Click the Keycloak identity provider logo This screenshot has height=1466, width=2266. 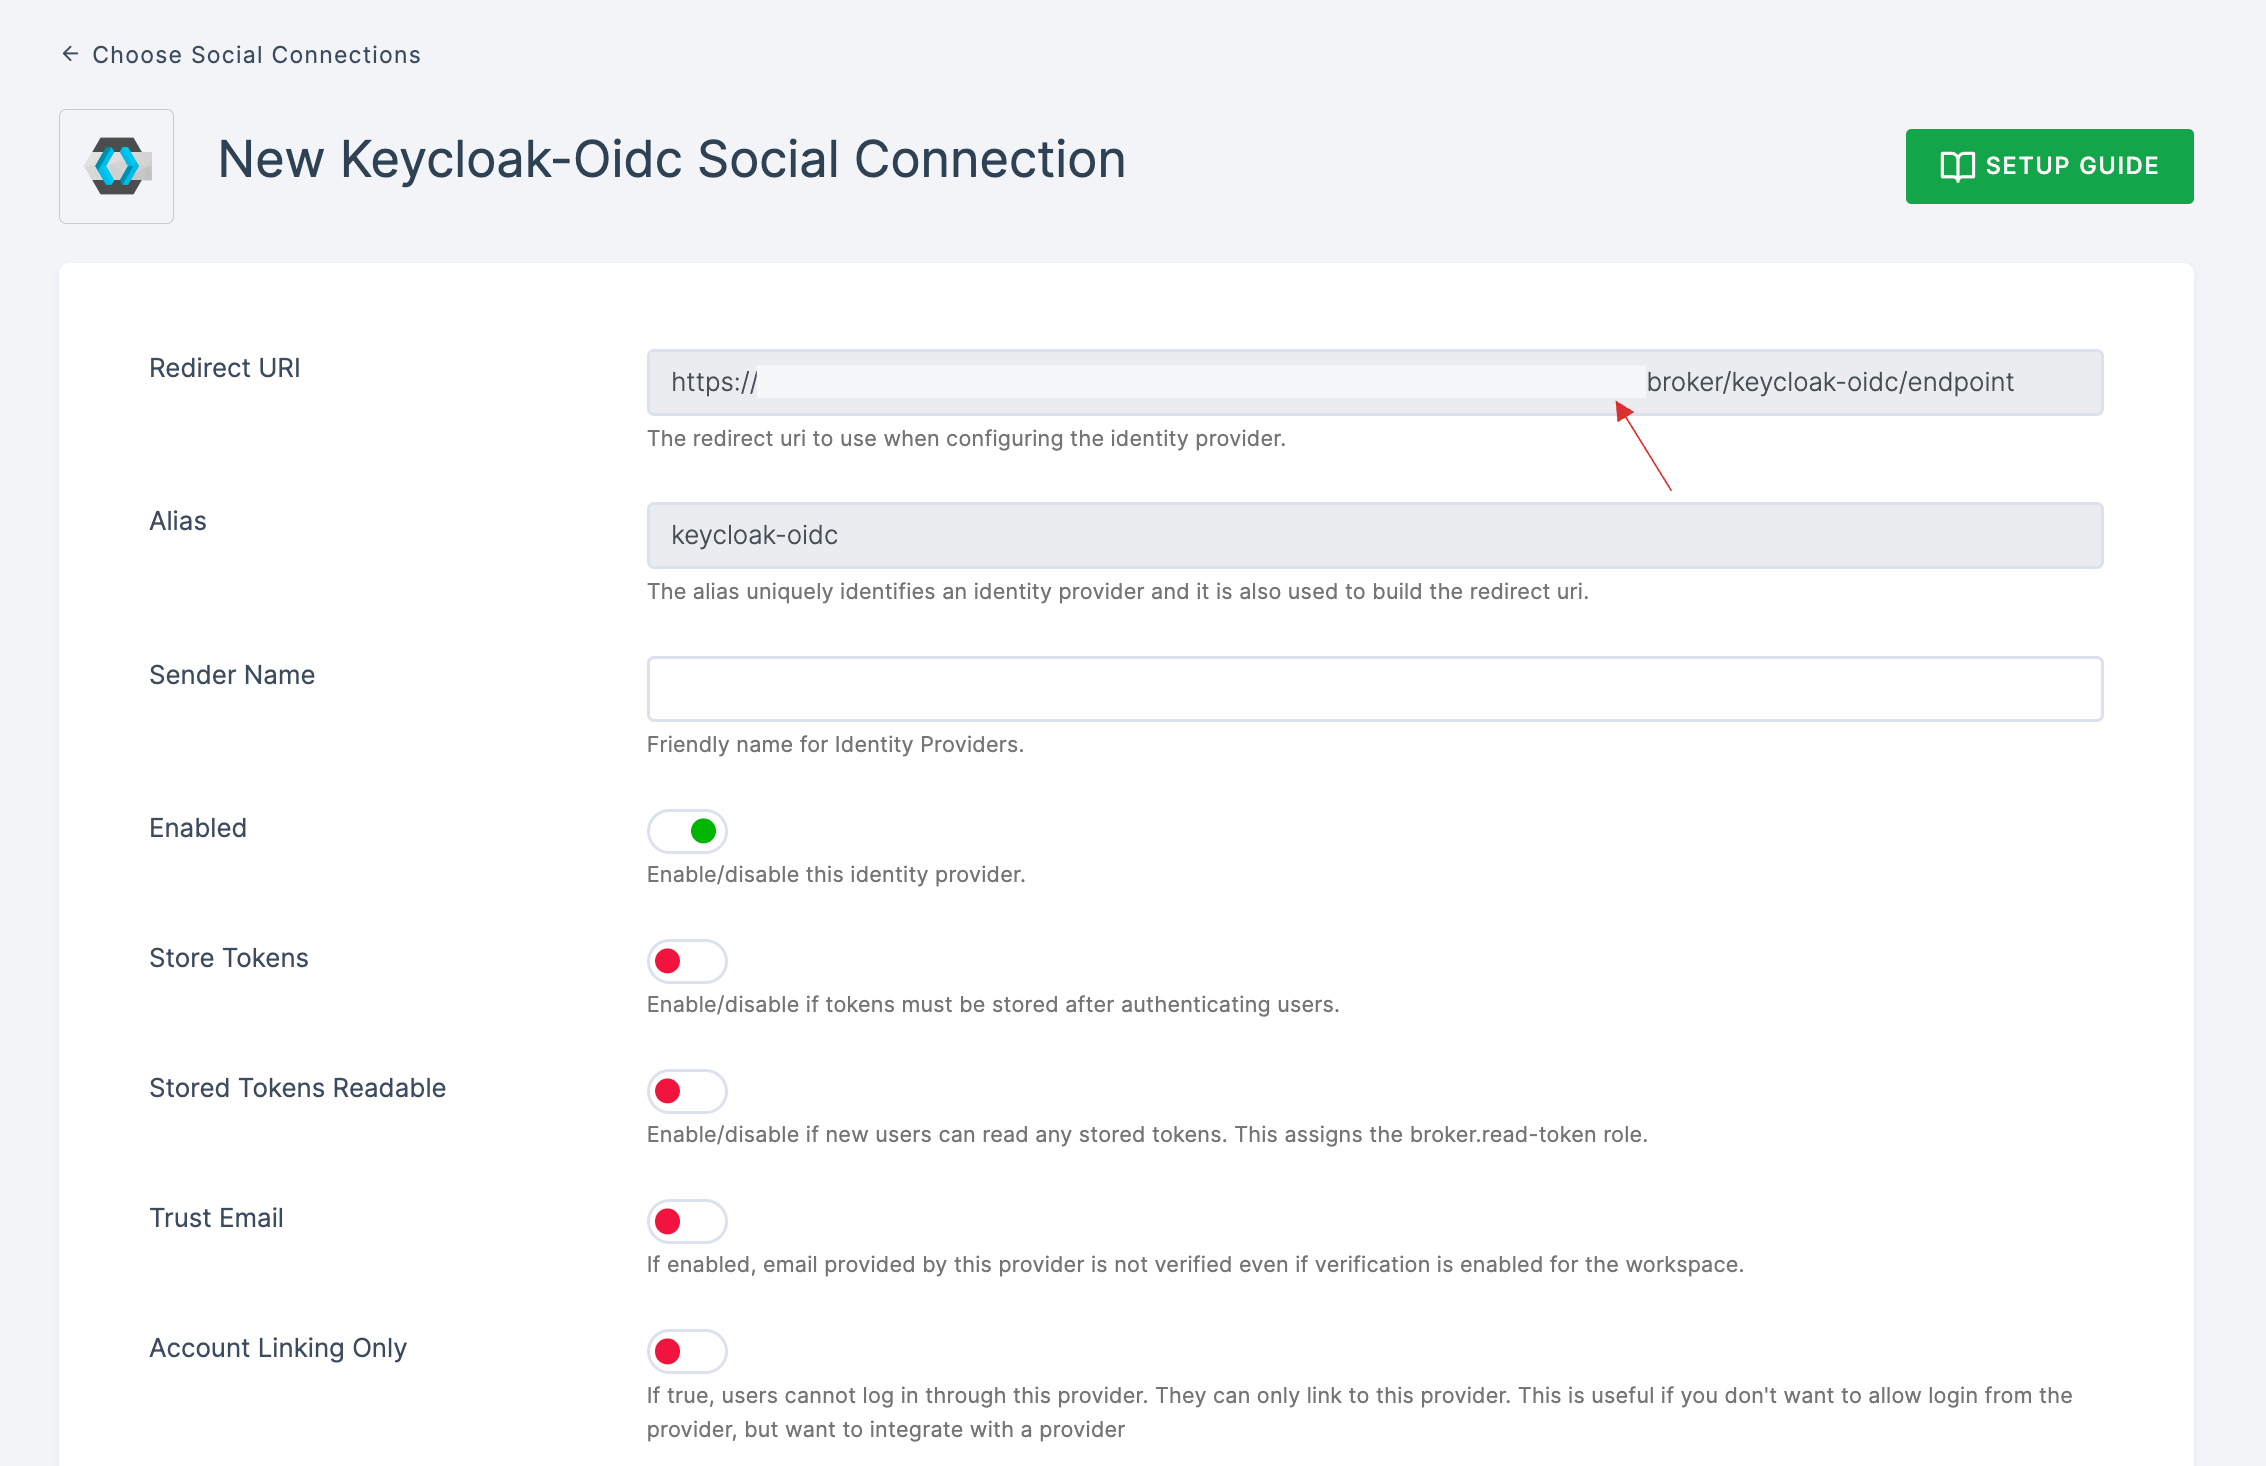click(116, 165)
